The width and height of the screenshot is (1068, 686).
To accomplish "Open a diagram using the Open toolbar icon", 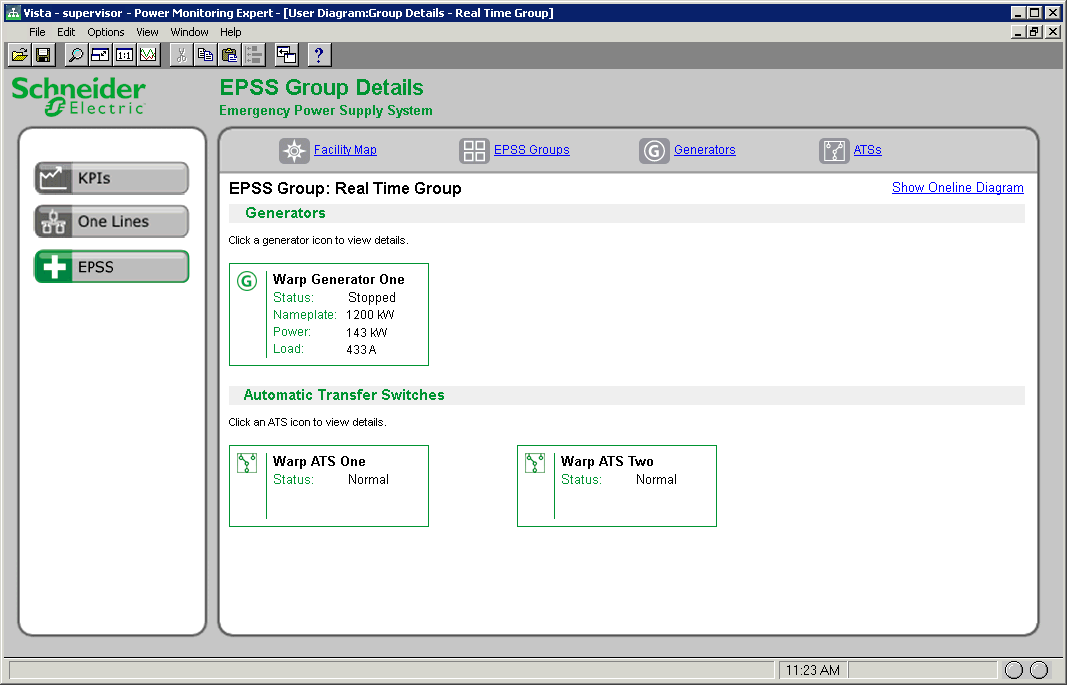I will pyautogui.click(x=18, y=54).
